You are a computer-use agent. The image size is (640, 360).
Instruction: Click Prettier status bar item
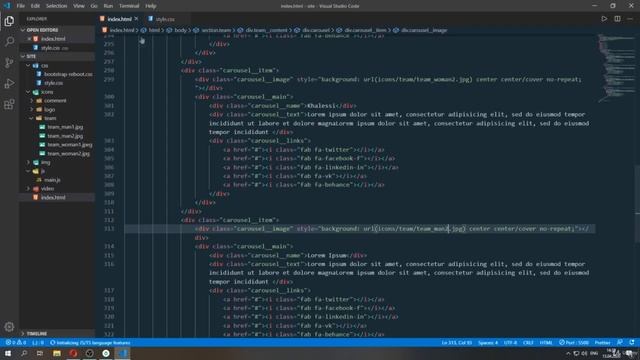point(602,342)
